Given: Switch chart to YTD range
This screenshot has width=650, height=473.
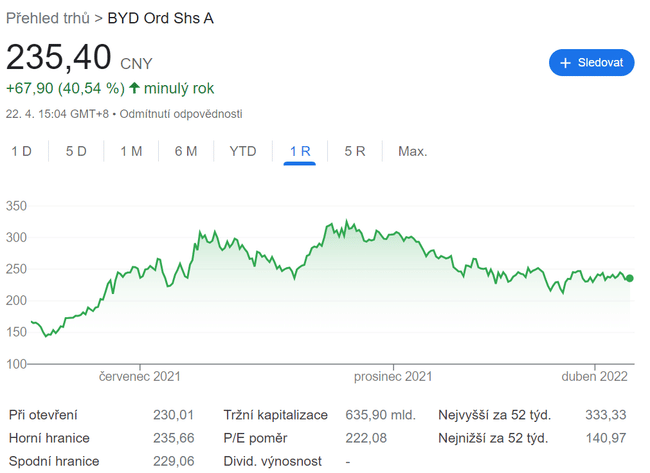Looking at the screenshot, I should point(243,151).
